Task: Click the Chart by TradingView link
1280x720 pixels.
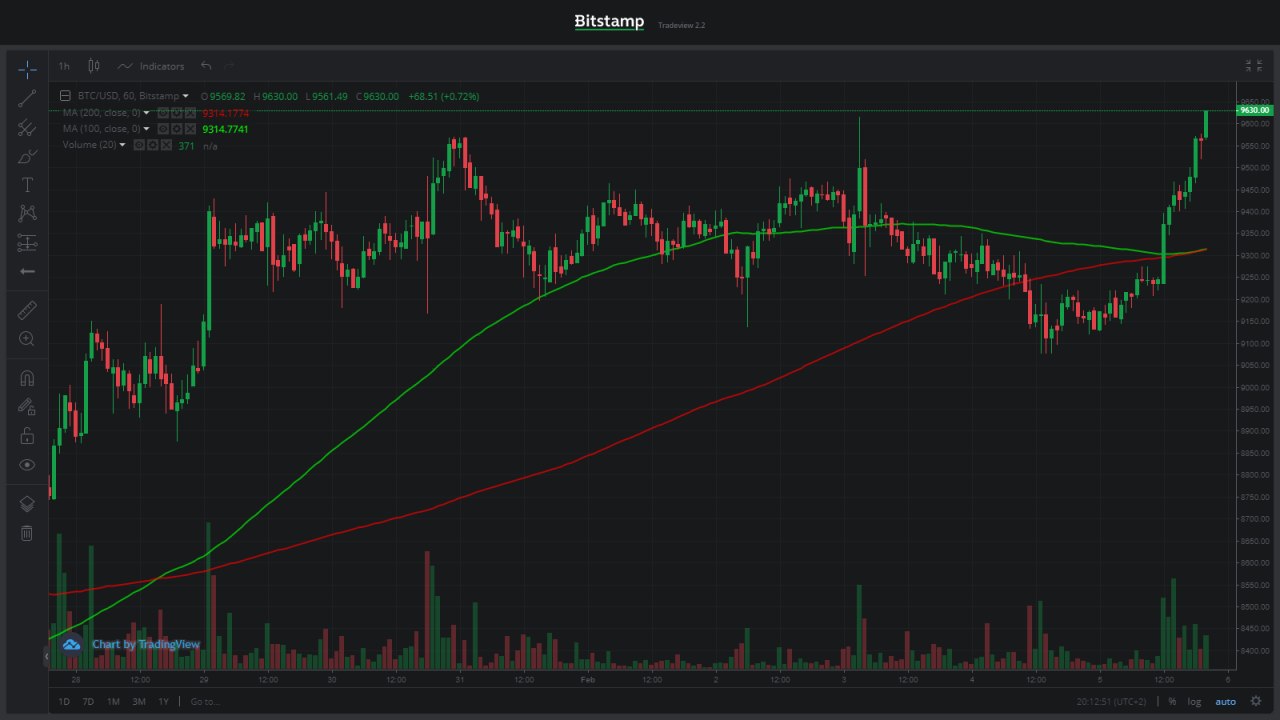Action: pyautogui.click(x=146, y=644)
